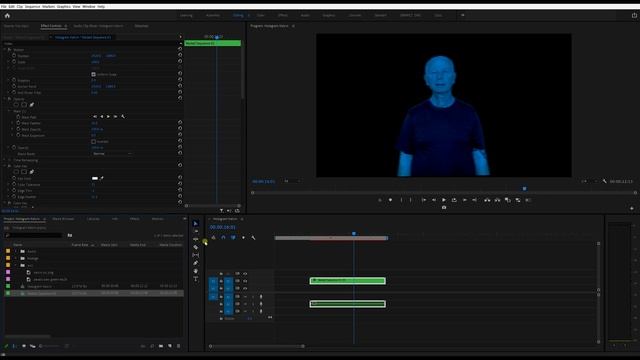Click the Quick Export share icon

pyautogui.click(x=634, y=15)
